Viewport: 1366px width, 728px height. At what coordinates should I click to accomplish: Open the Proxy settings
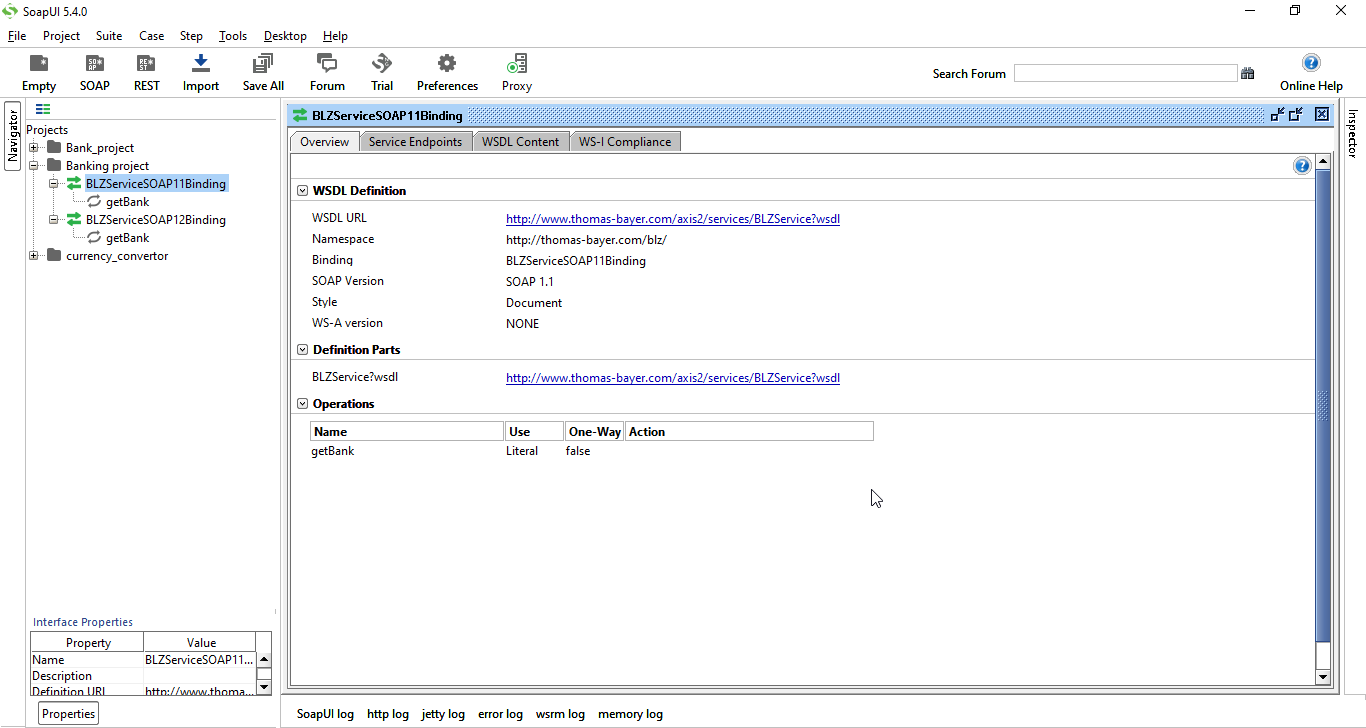point(516,71)
